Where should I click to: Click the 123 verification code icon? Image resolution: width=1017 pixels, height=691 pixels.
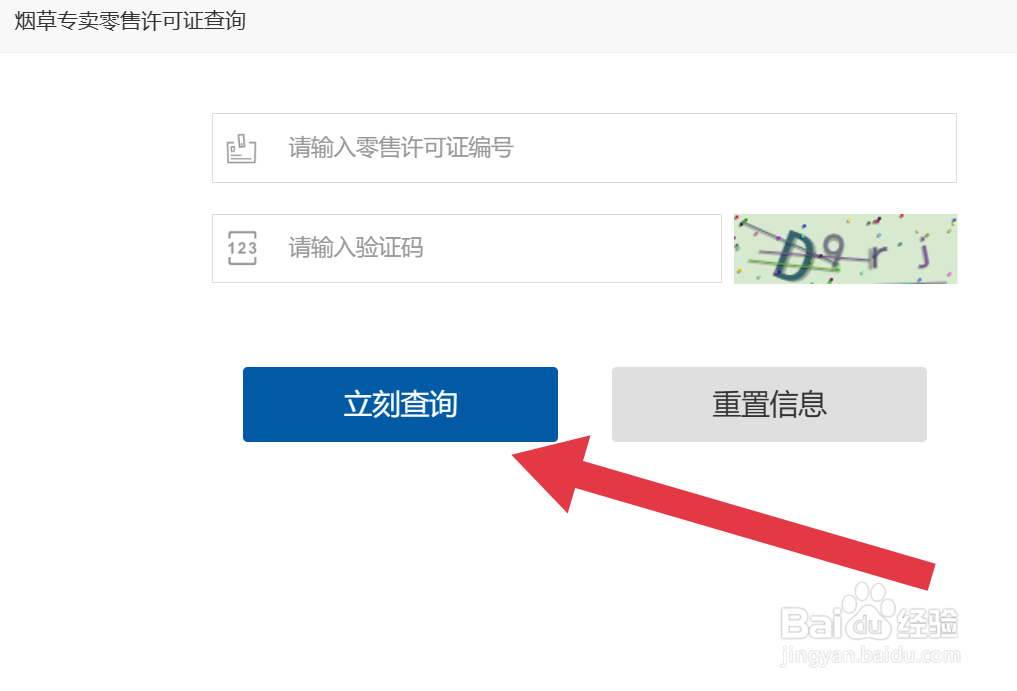point(242,248)
